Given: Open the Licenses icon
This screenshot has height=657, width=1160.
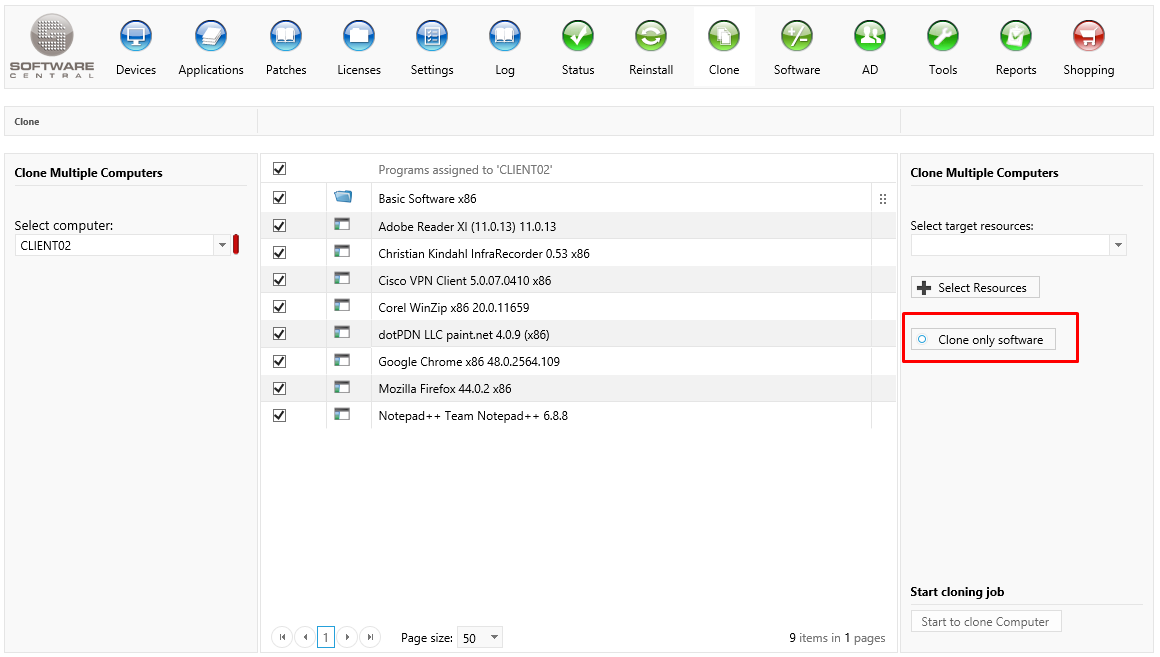Looking at the screenshot, I should coord(359,37).
